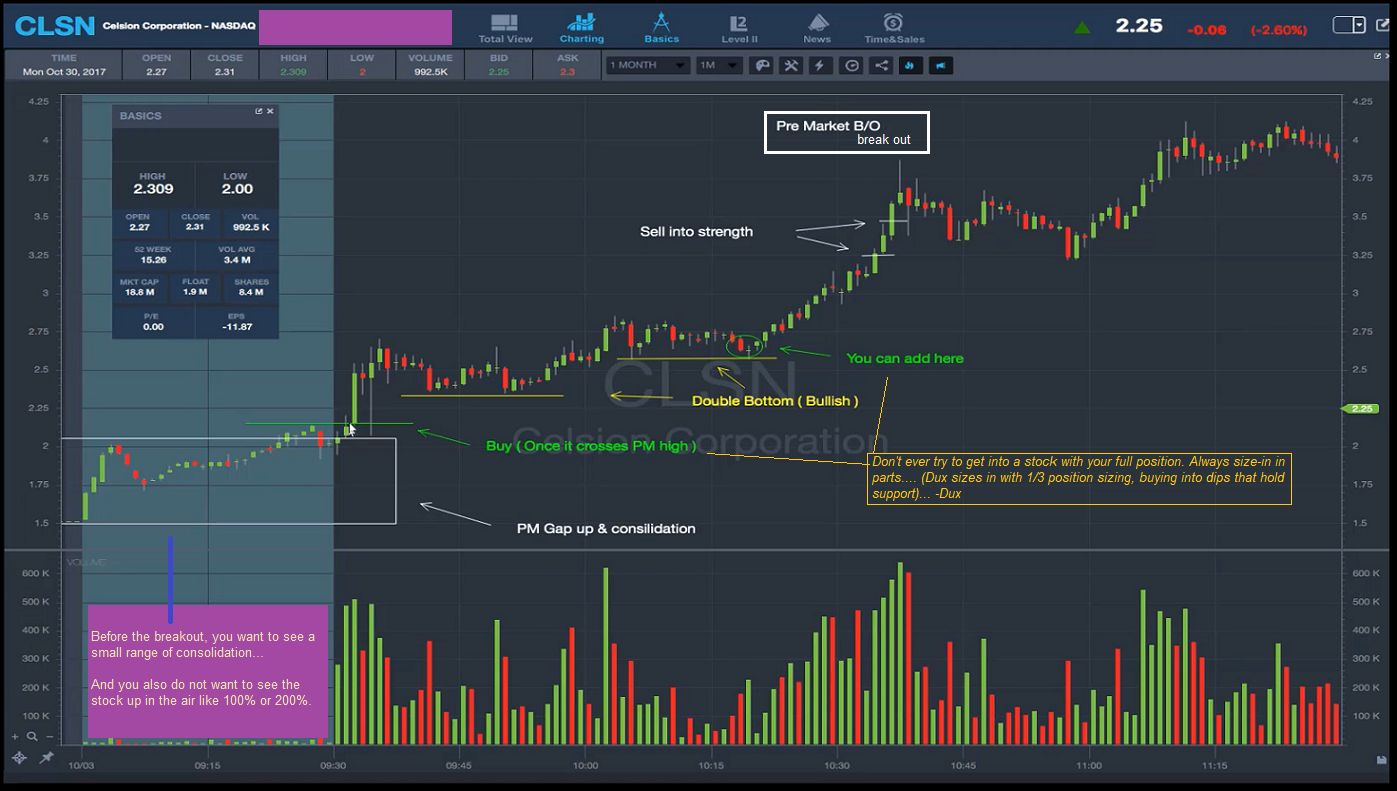Click HIGH 2.309 in BASICS panel

click(x=153, y=183)
